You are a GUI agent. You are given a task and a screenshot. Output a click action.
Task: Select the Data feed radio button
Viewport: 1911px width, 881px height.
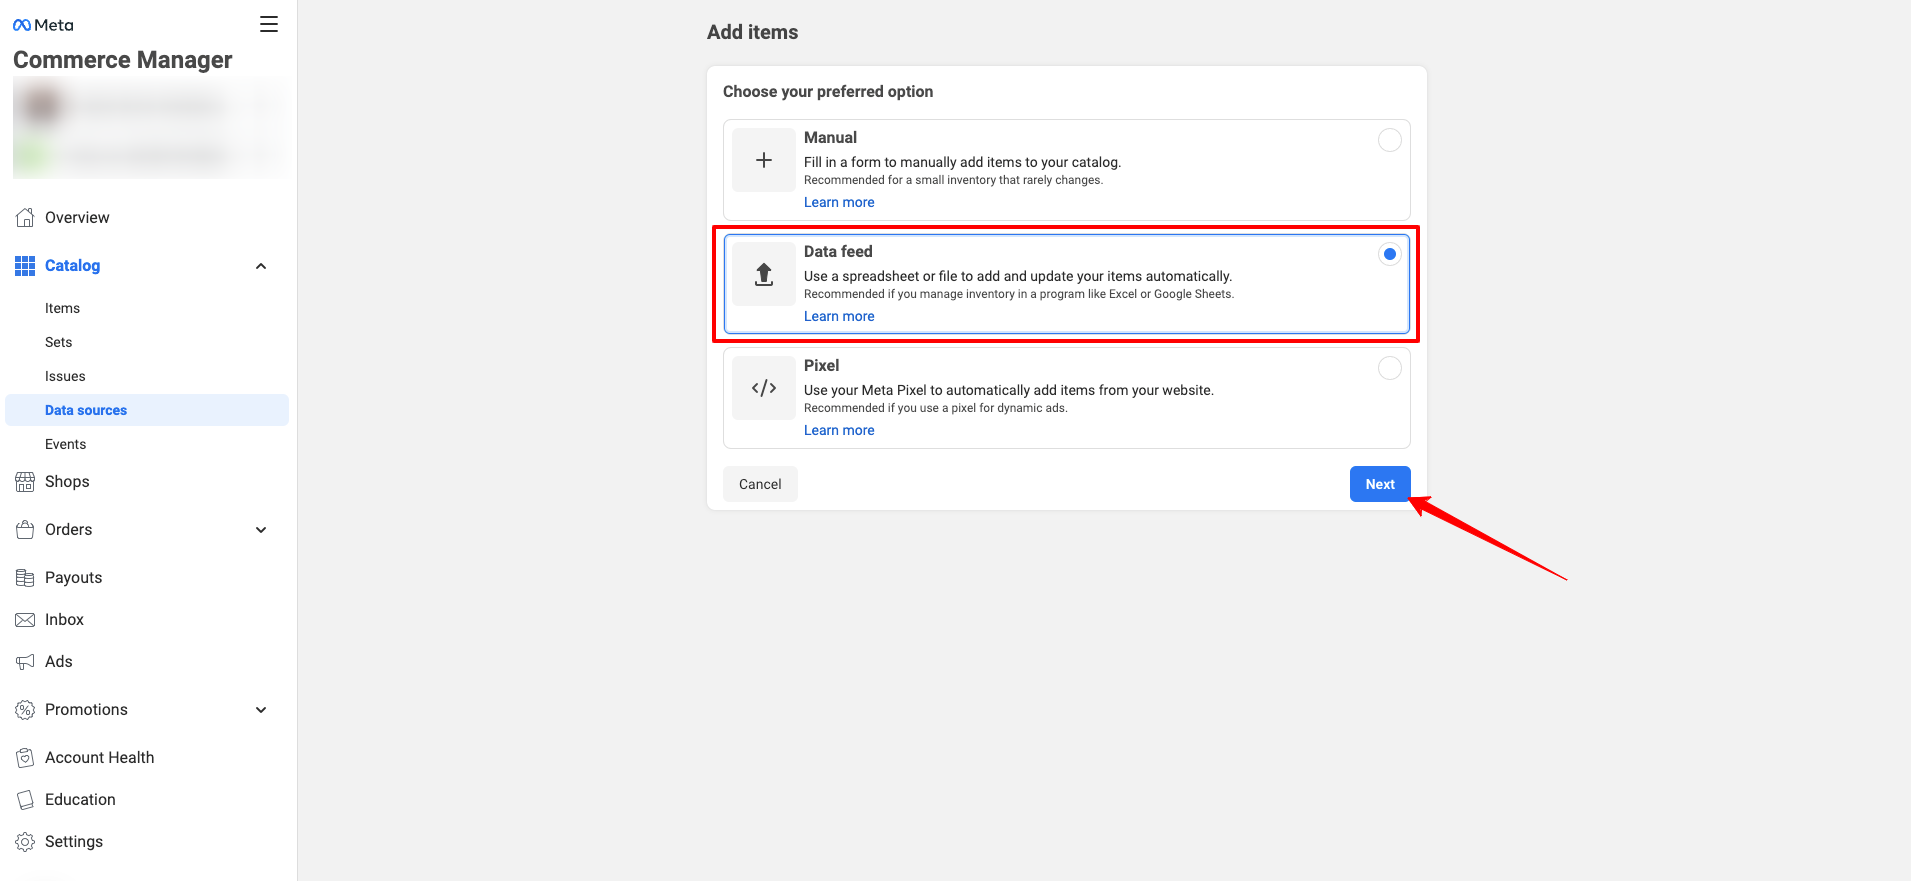click(1389, 254)
